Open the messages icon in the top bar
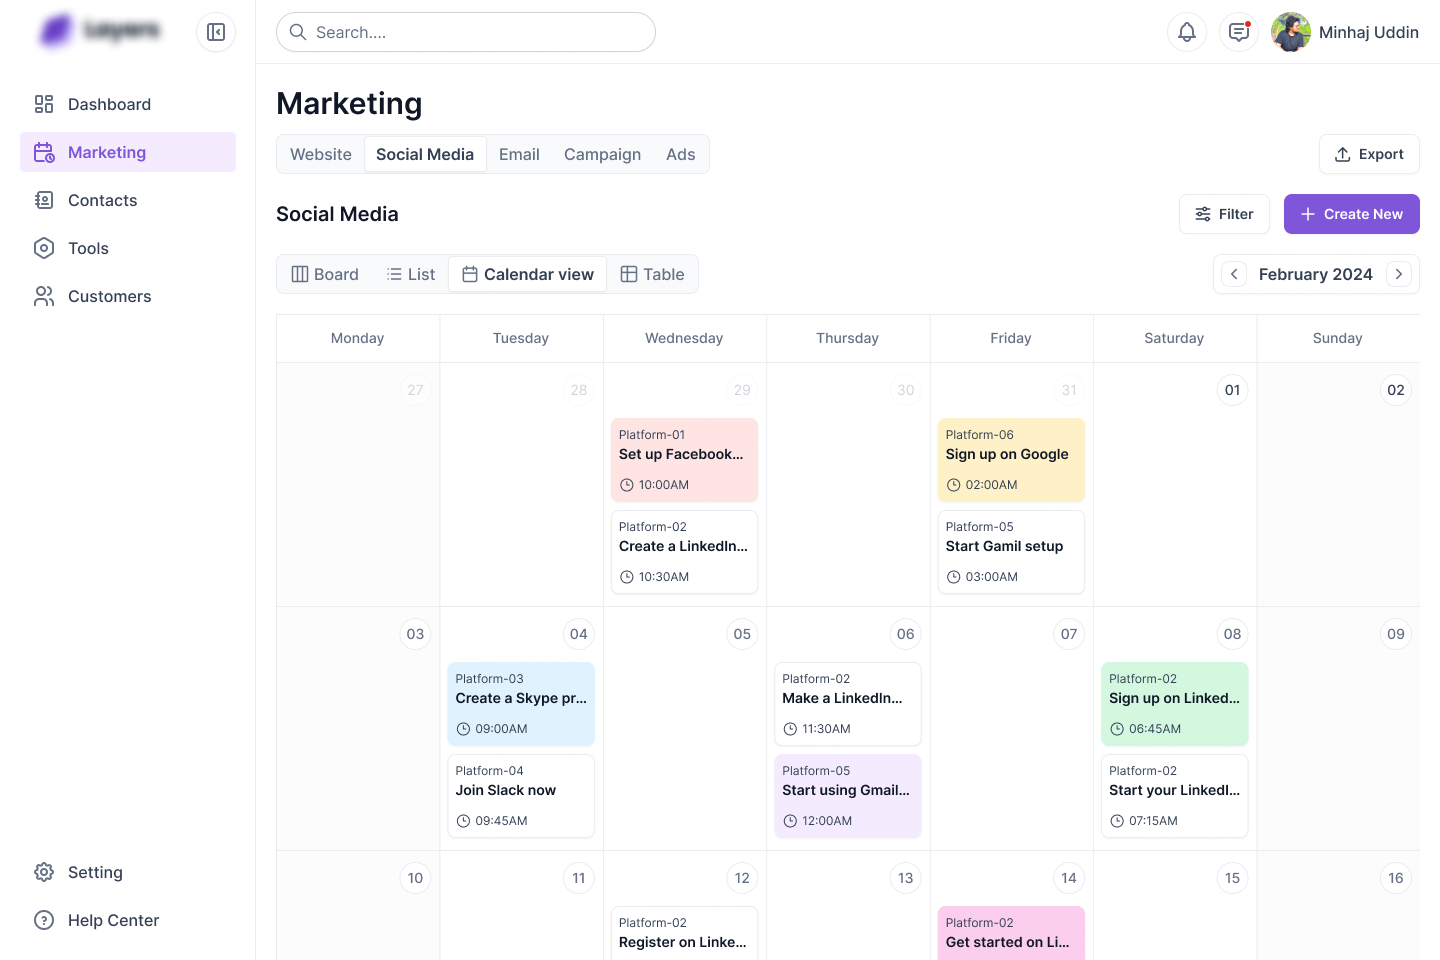Image resolution: width=1440 pixels, height=960 pixels. (1239, 32)
